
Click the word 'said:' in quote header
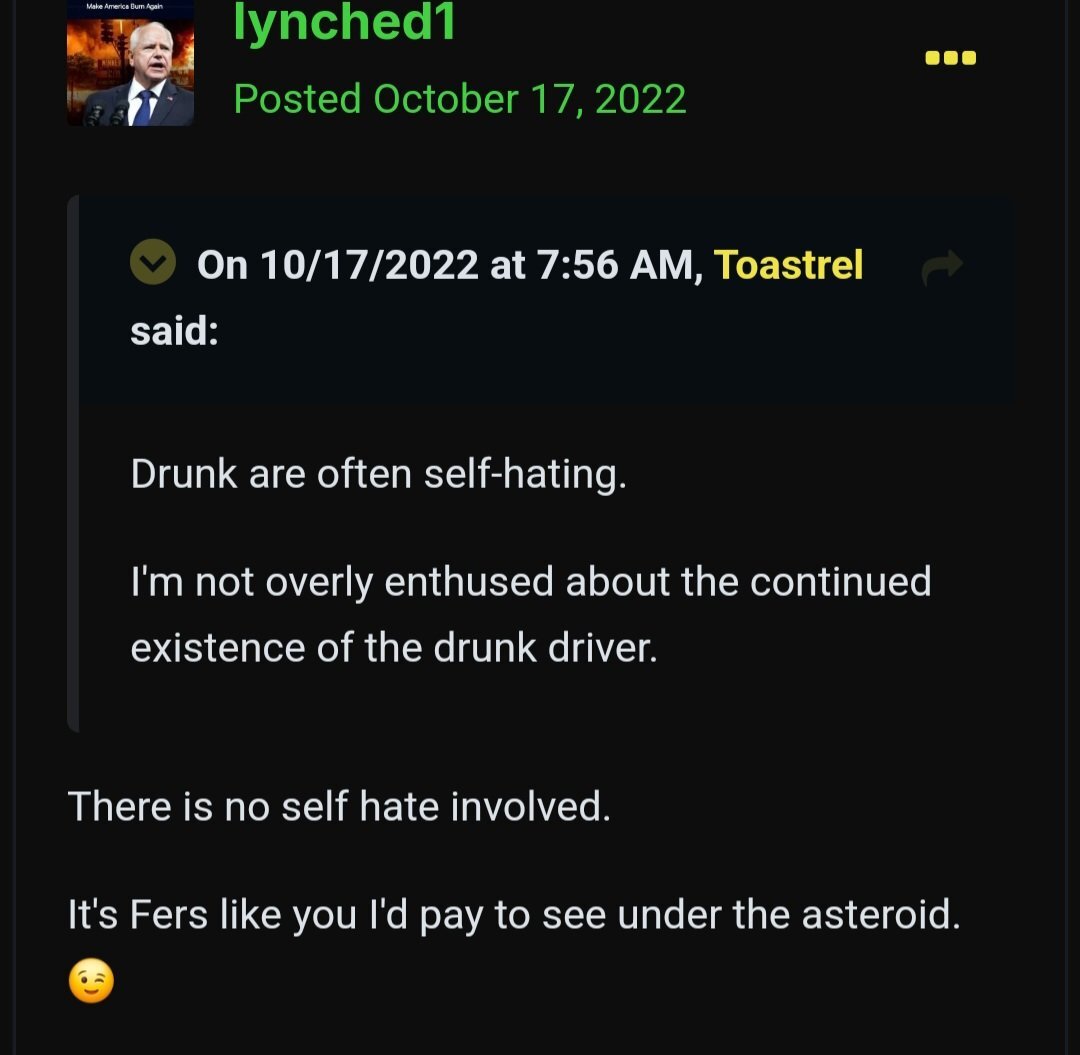tap(174, 331)
